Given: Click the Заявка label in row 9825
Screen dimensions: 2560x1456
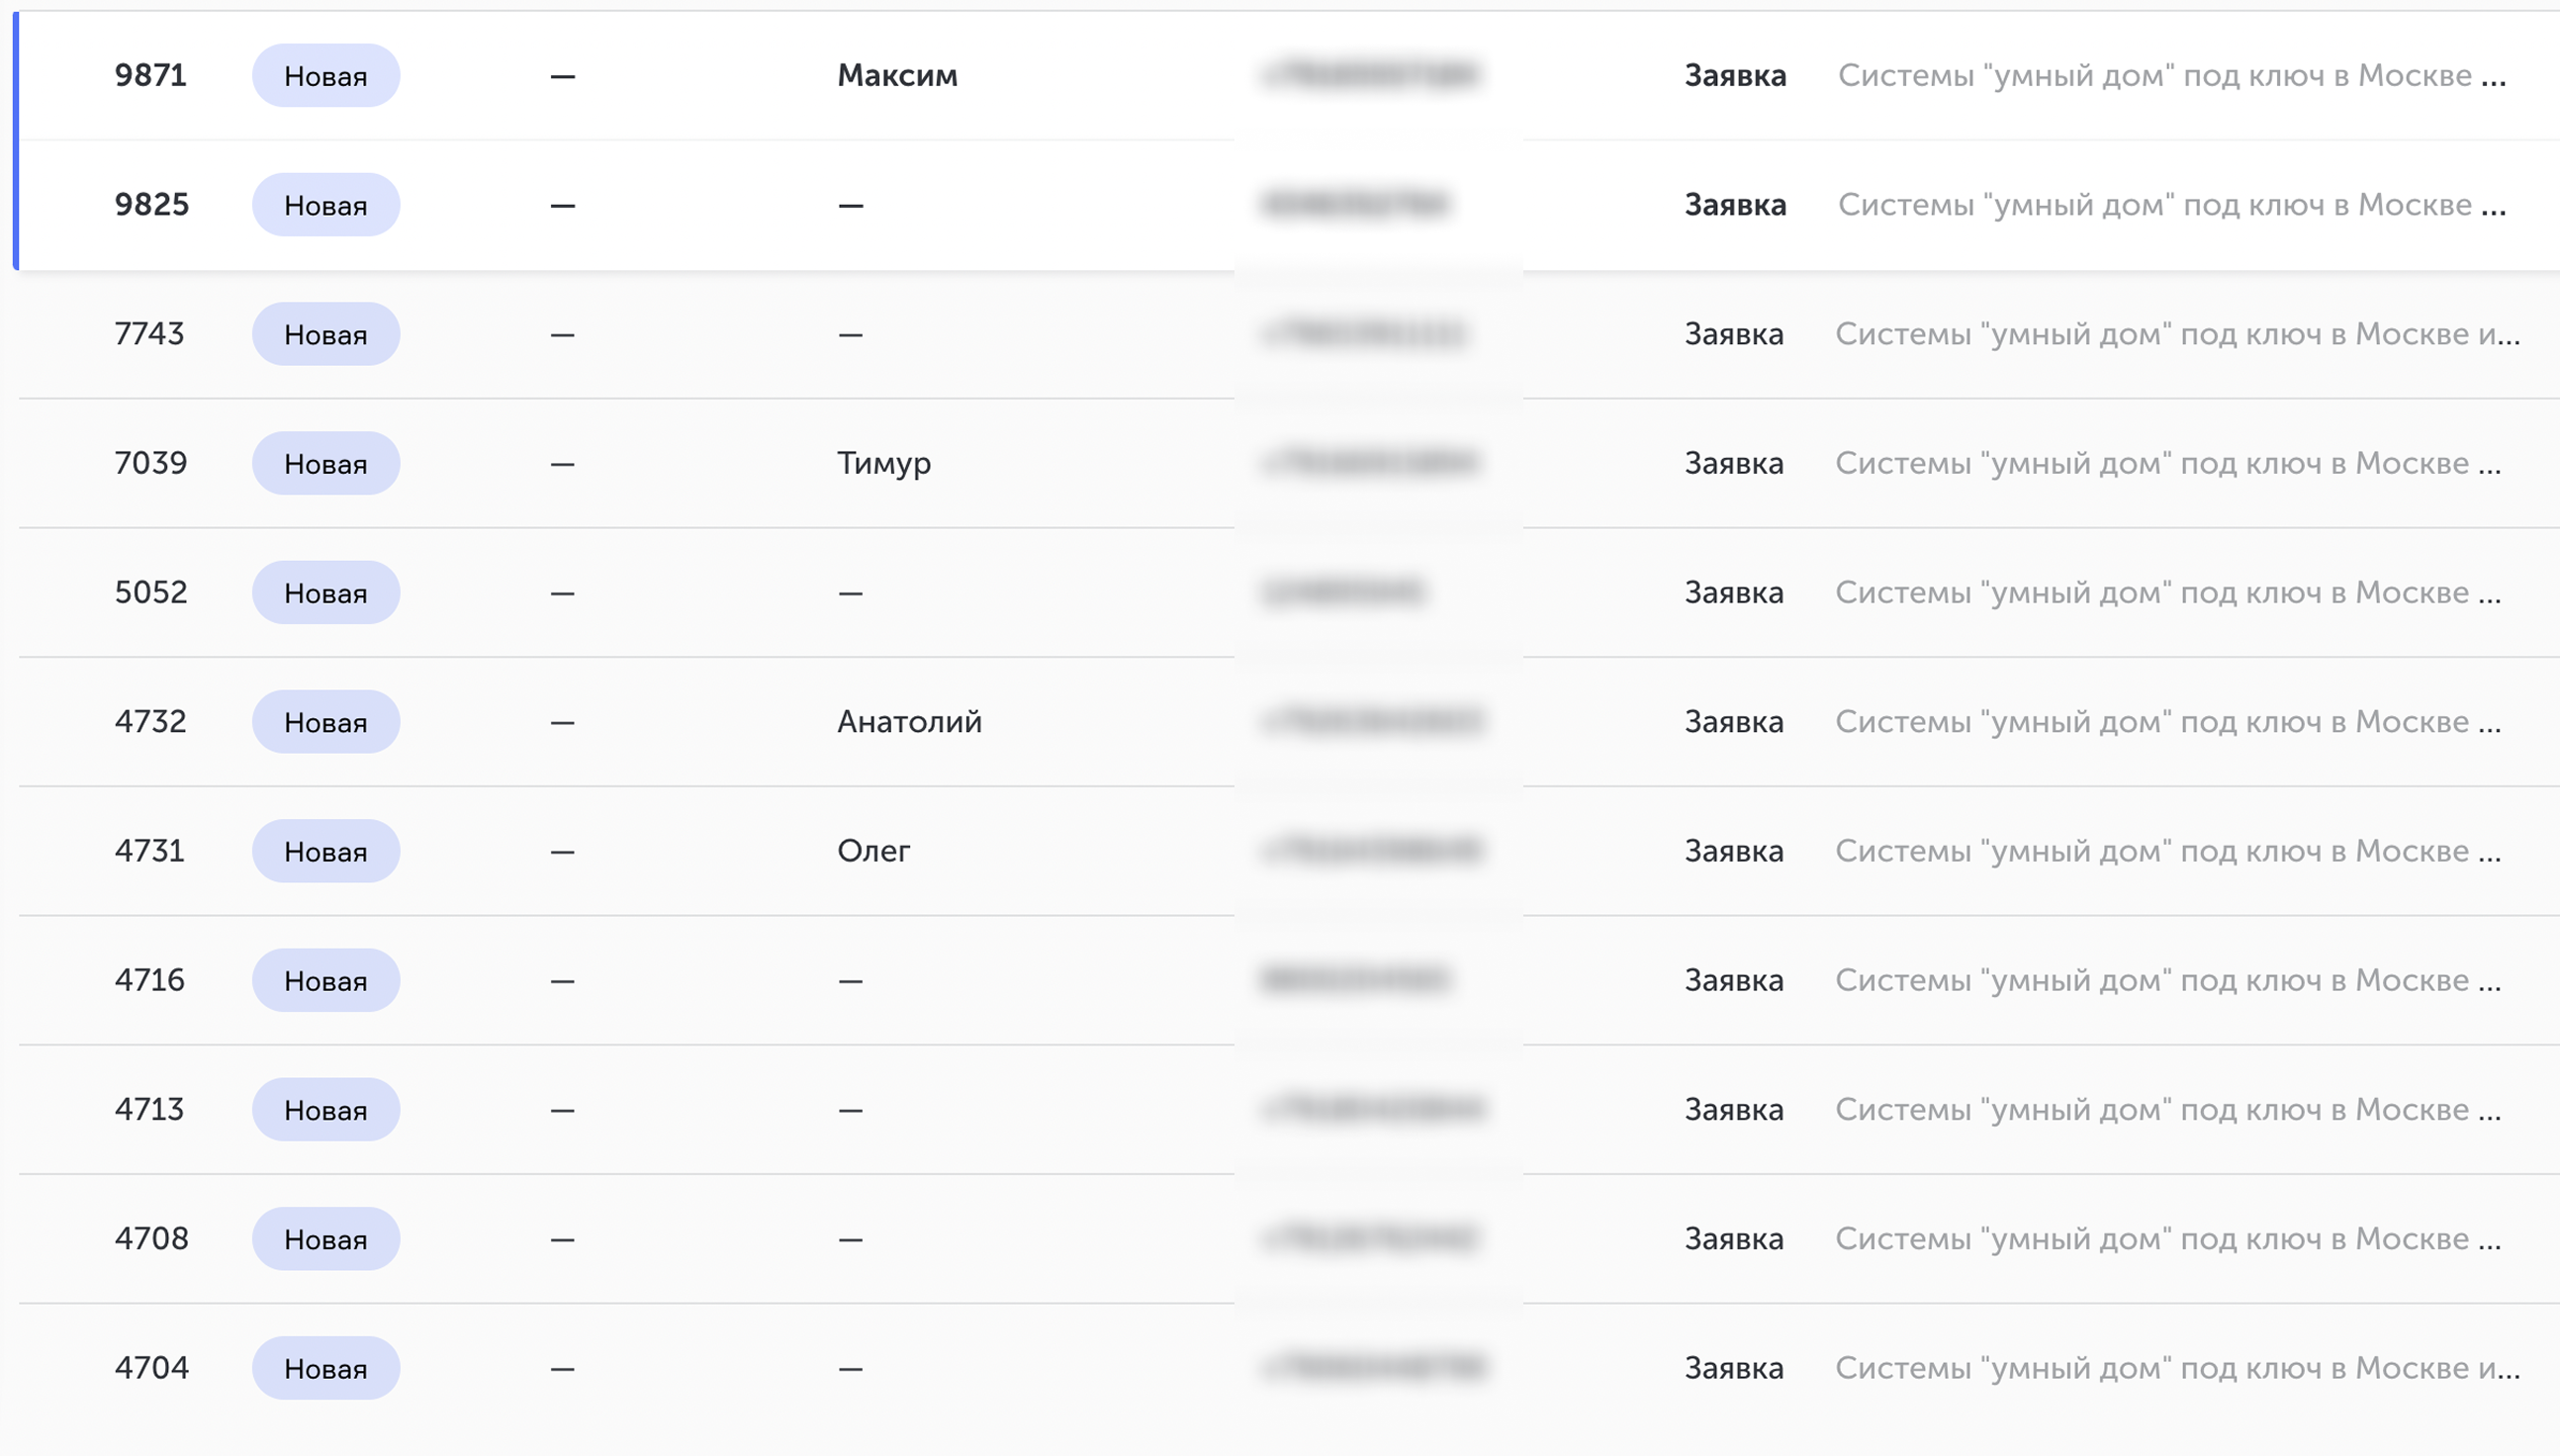Looking at the screenshot, I should point(1735,205).
